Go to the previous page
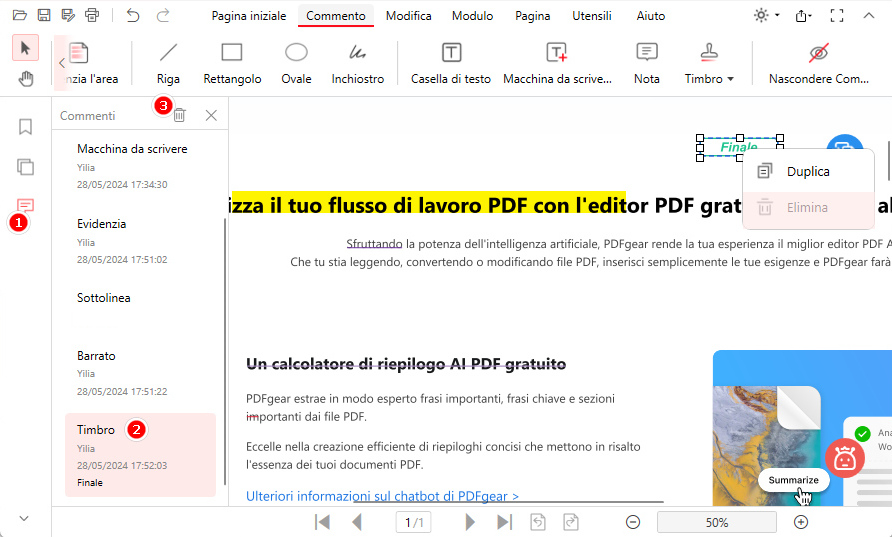Image resolution: width=892 pixels, height=537 pixels. coord(357,522)
